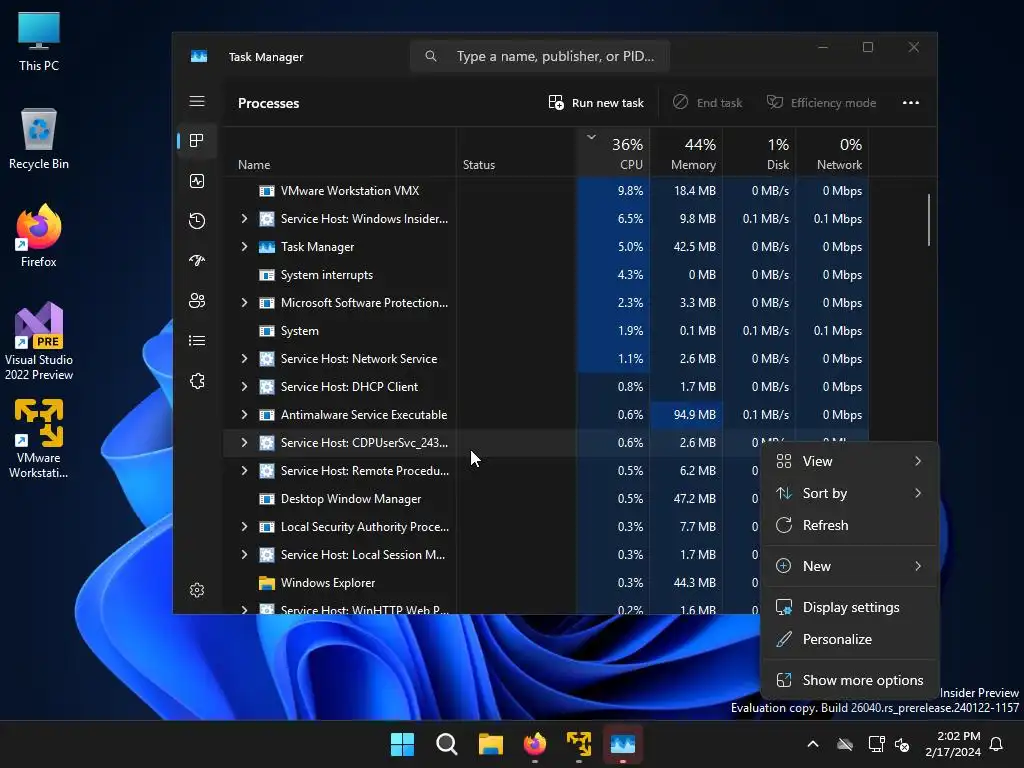Open the Windows Start button

[x=402, y=744]
